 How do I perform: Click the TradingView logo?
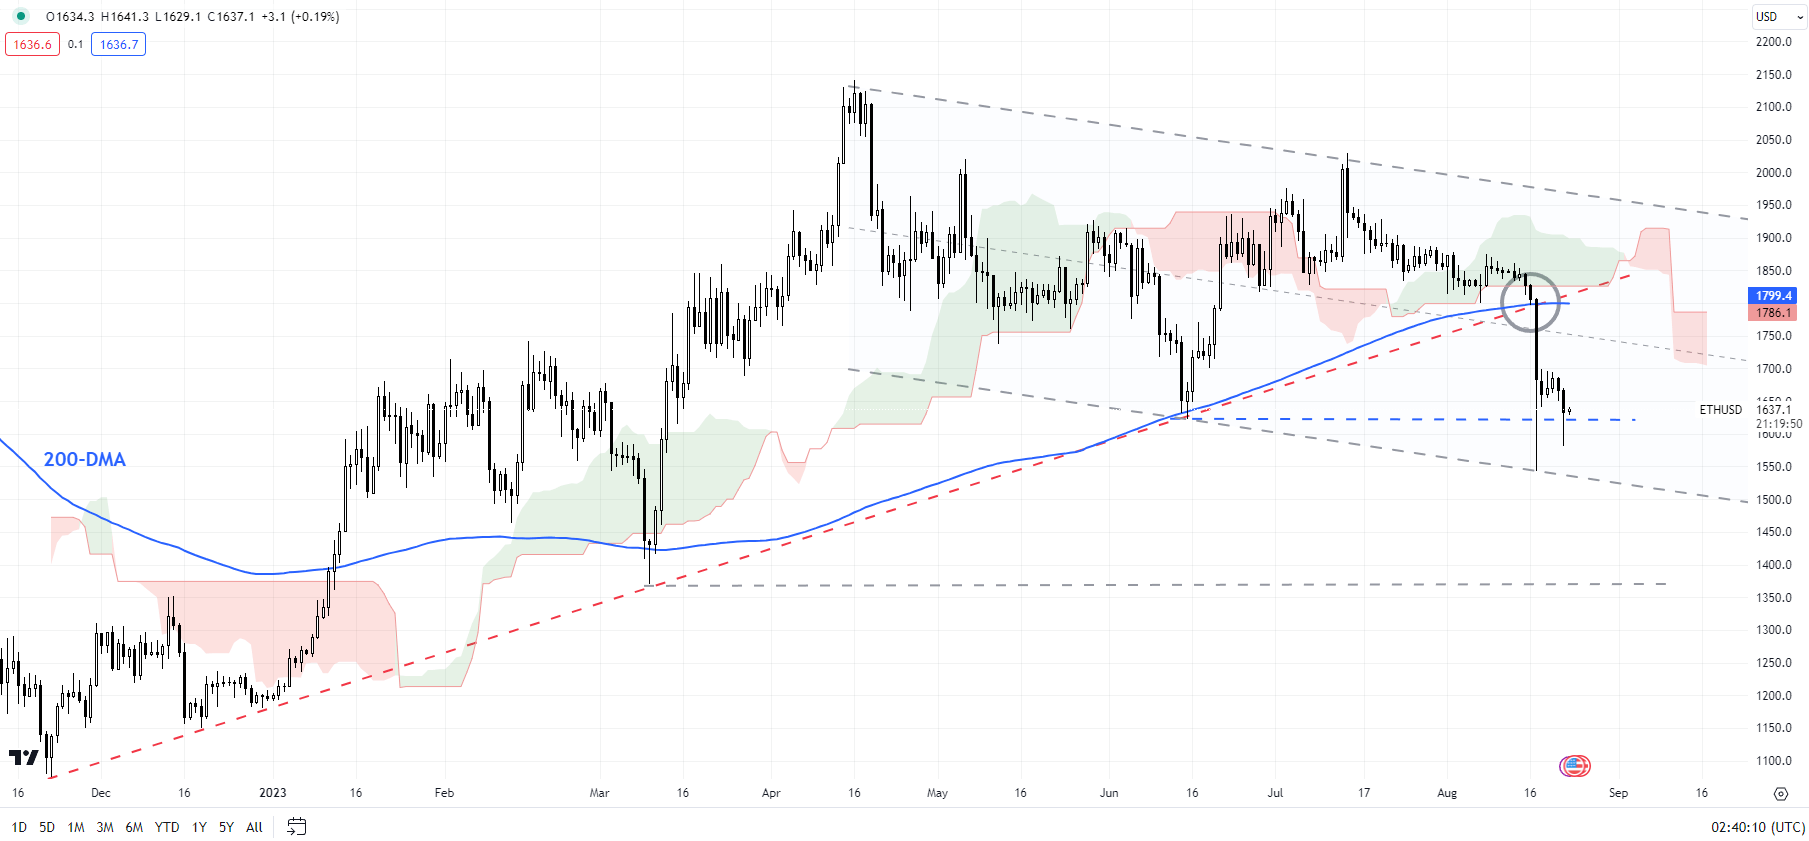24,757
